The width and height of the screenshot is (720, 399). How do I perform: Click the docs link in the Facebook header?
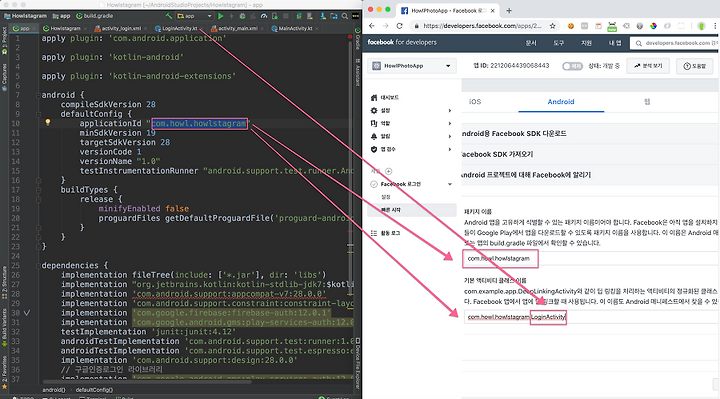coord(531,43)
